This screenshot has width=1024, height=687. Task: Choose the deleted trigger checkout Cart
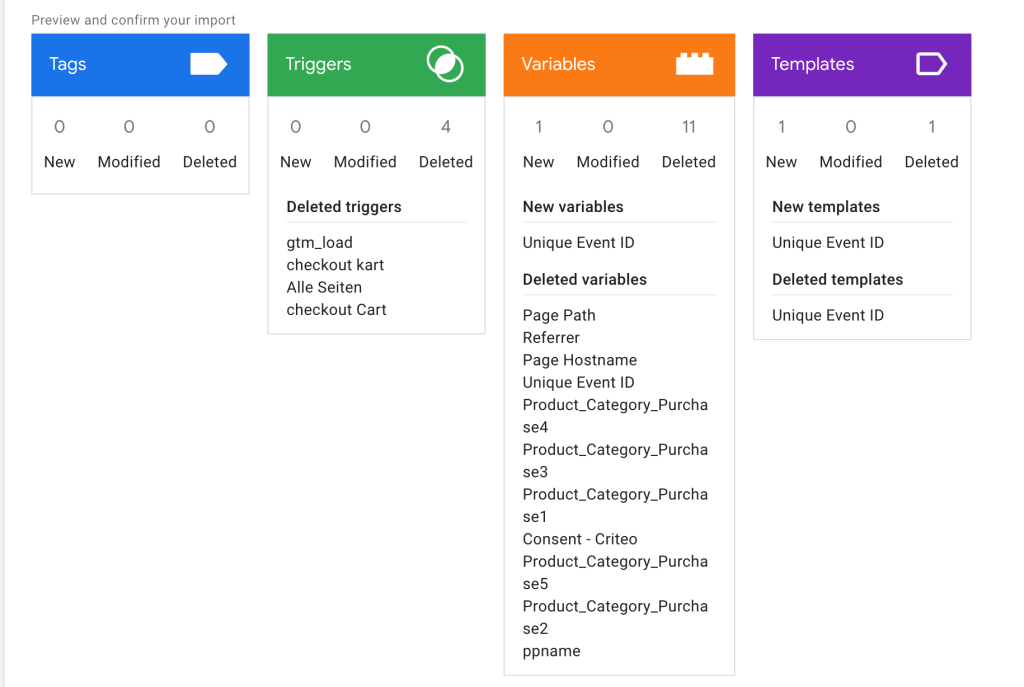pyautogui.click(x=336, y=309)
